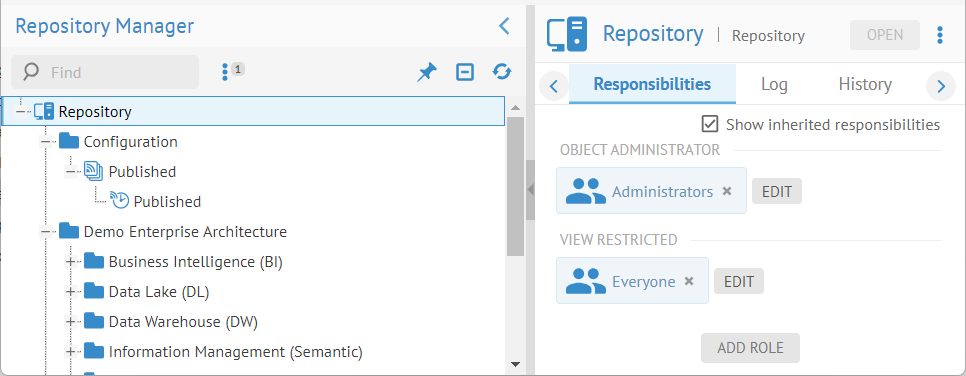Click the Configuration folder icon
966x376 pixels.
69,142
